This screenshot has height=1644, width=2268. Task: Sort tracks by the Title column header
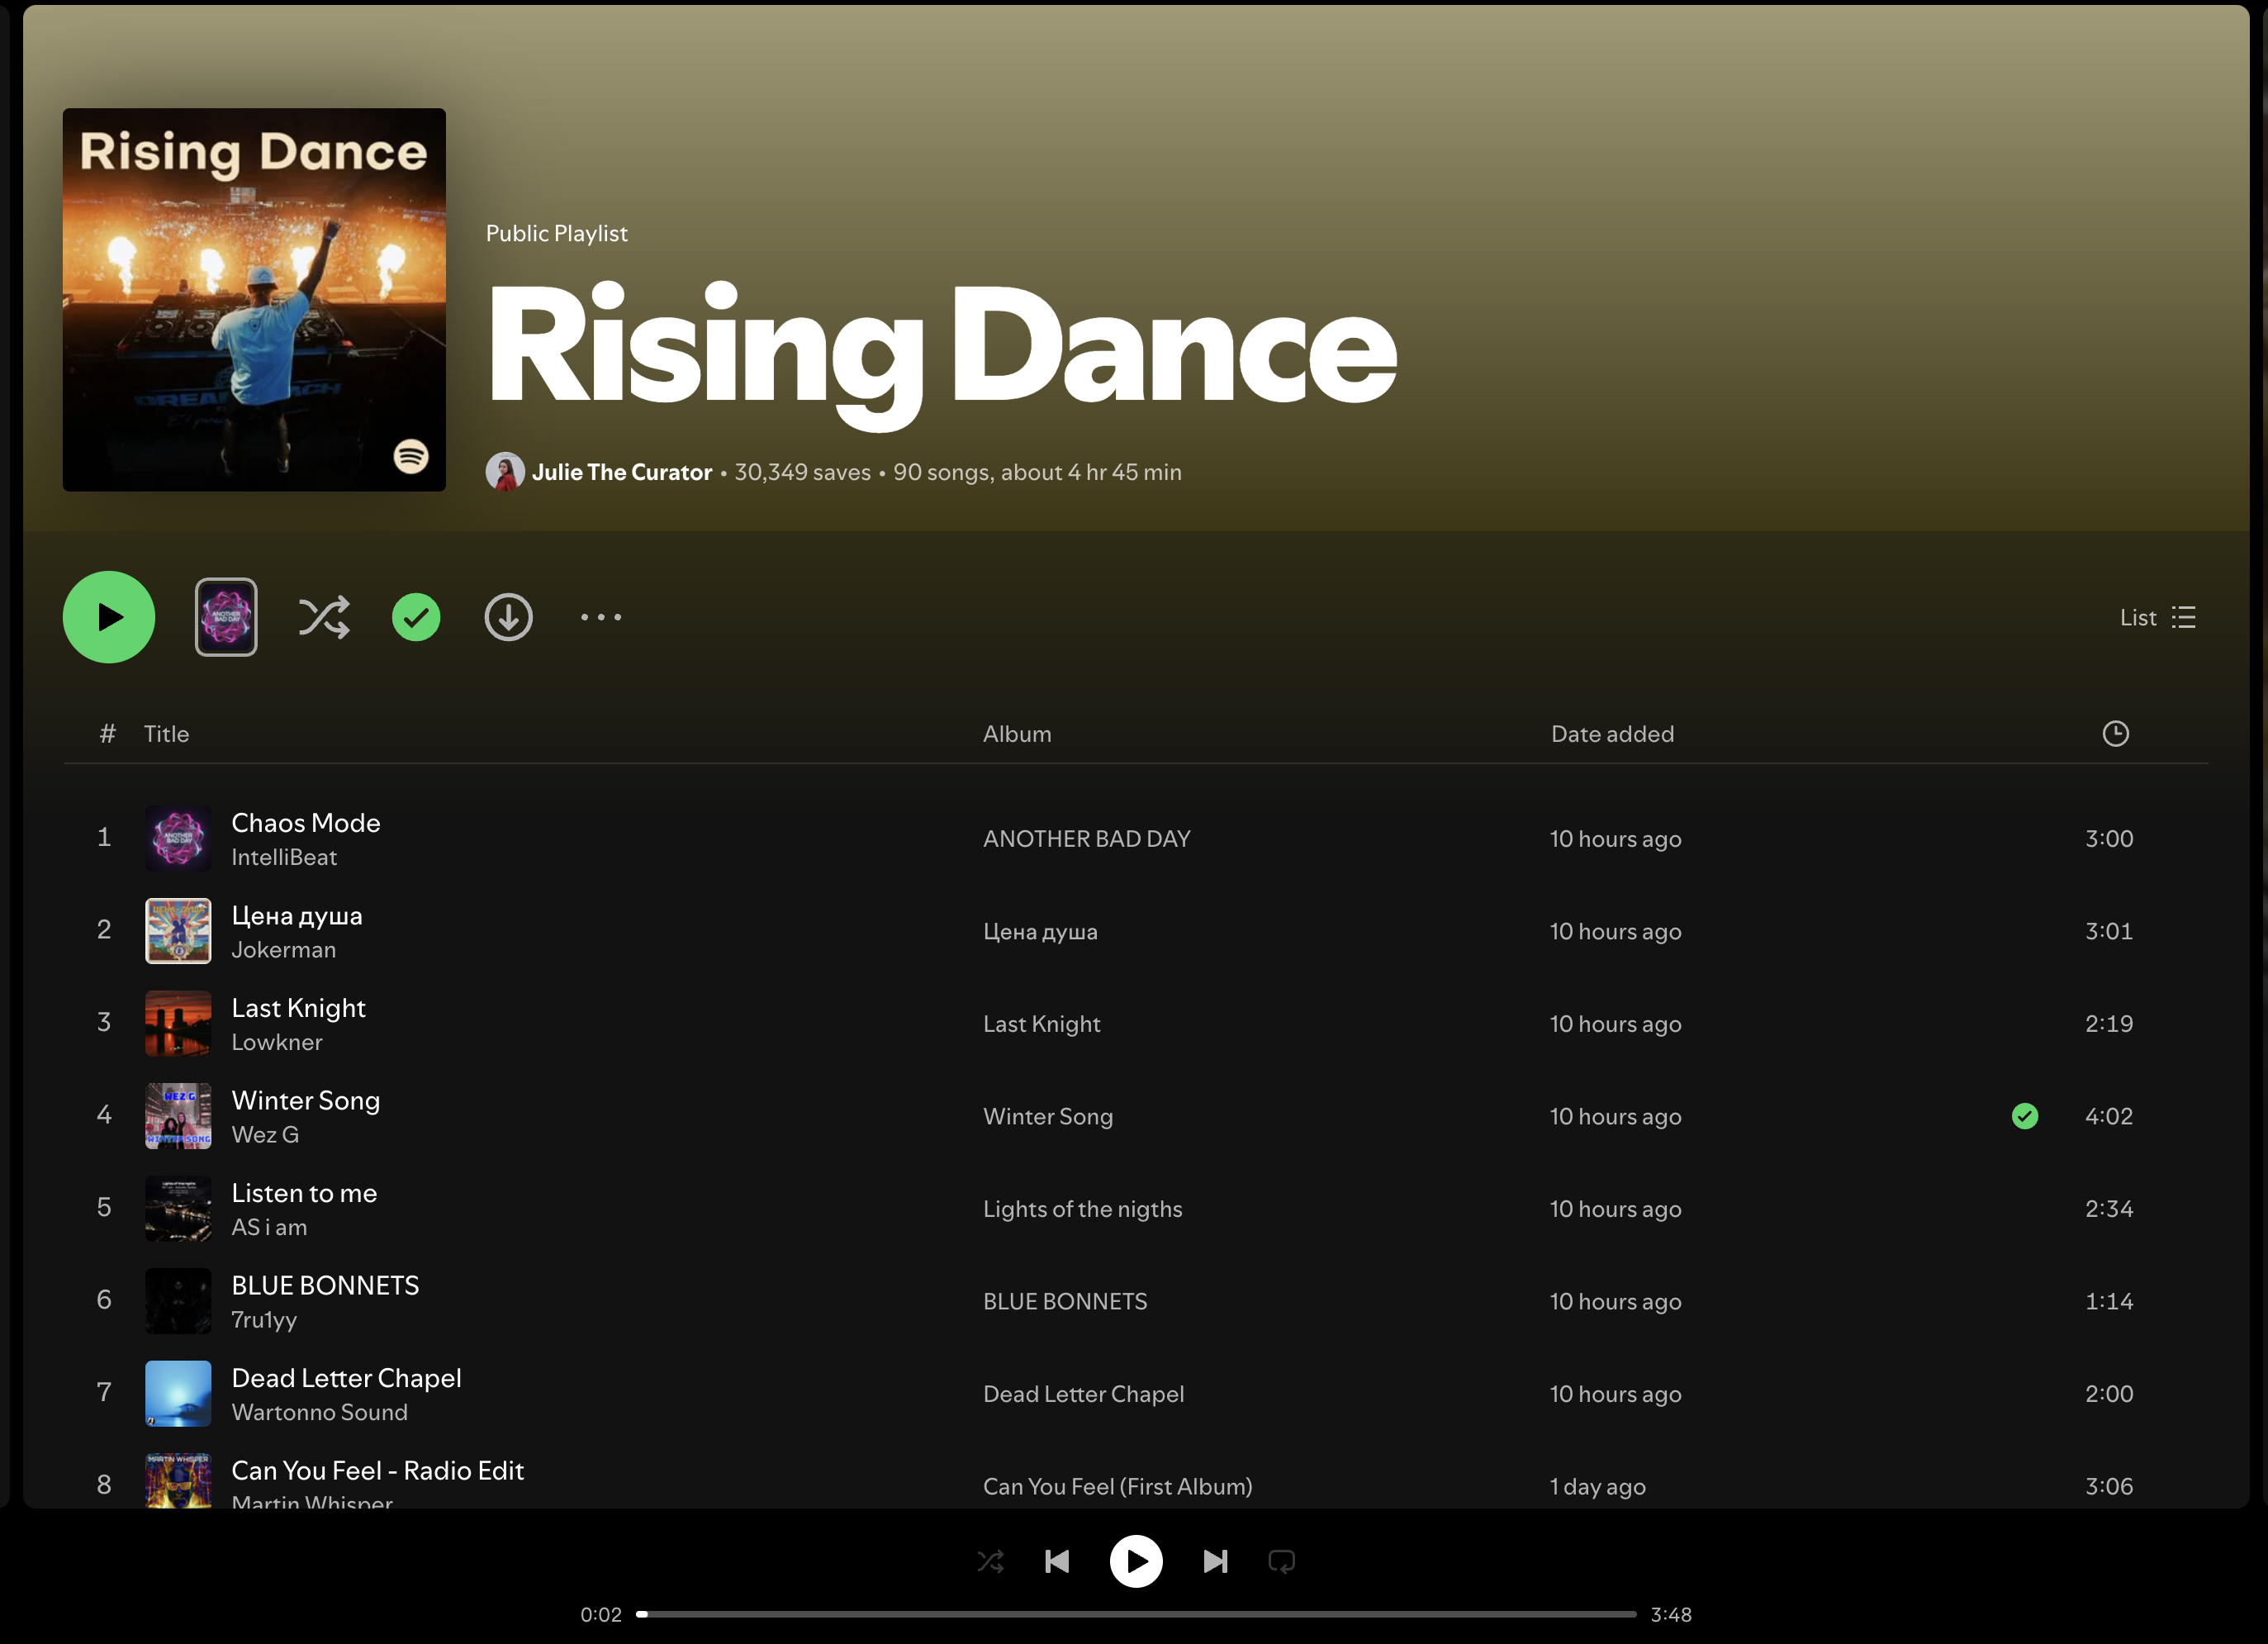(x=166, y=734)
